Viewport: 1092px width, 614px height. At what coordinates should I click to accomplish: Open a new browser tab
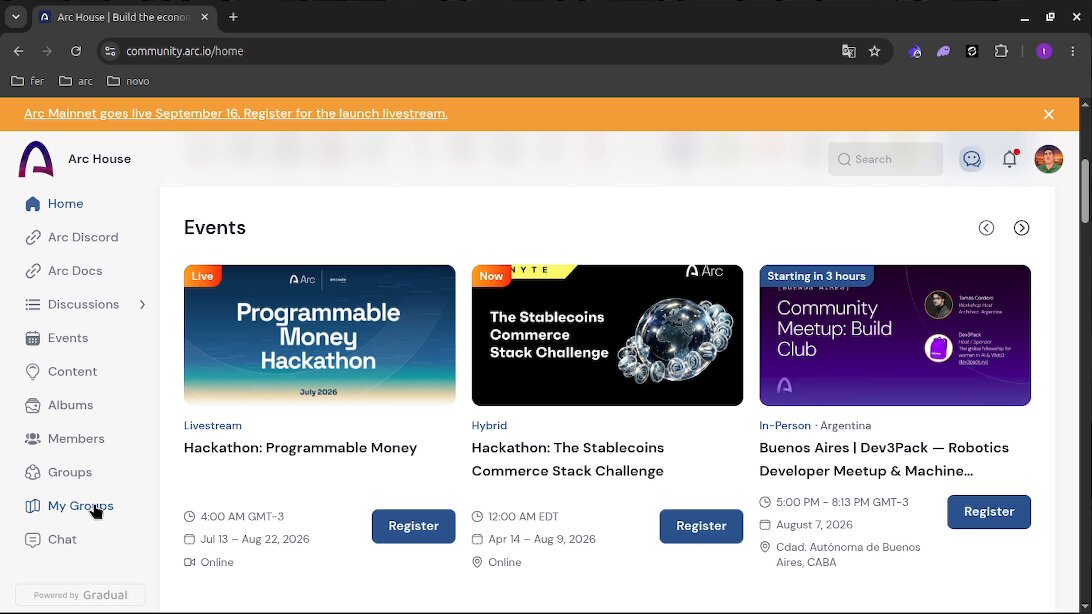[233, 17]
